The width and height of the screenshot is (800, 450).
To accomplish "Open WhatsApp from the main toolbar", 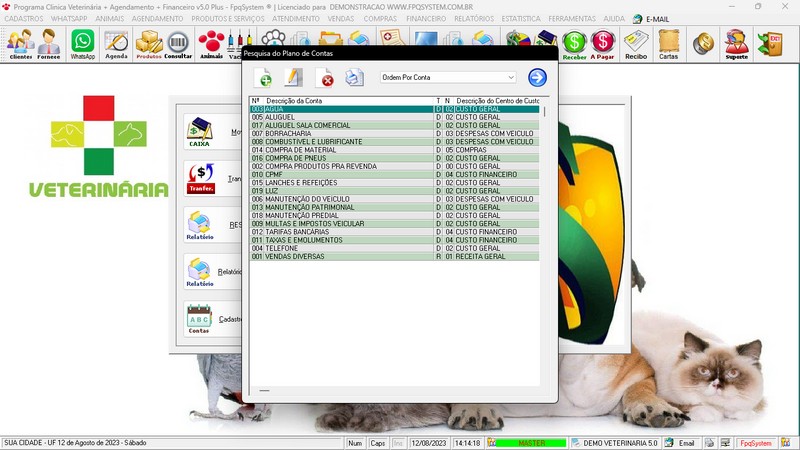I will click(x=82, y=44).
